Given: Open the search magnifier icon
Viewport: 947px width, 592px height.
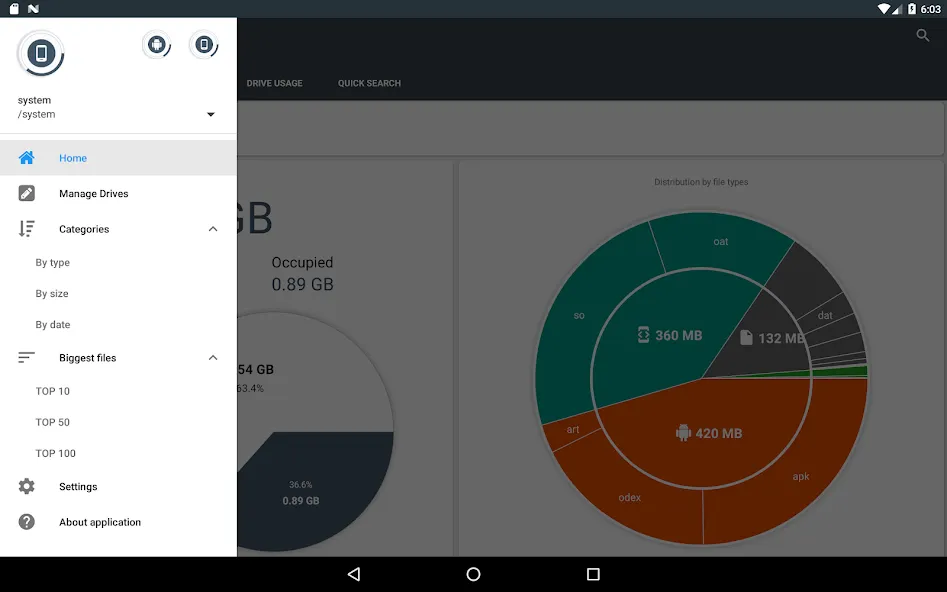Looking at the screenshot, I should pos(922,36).
